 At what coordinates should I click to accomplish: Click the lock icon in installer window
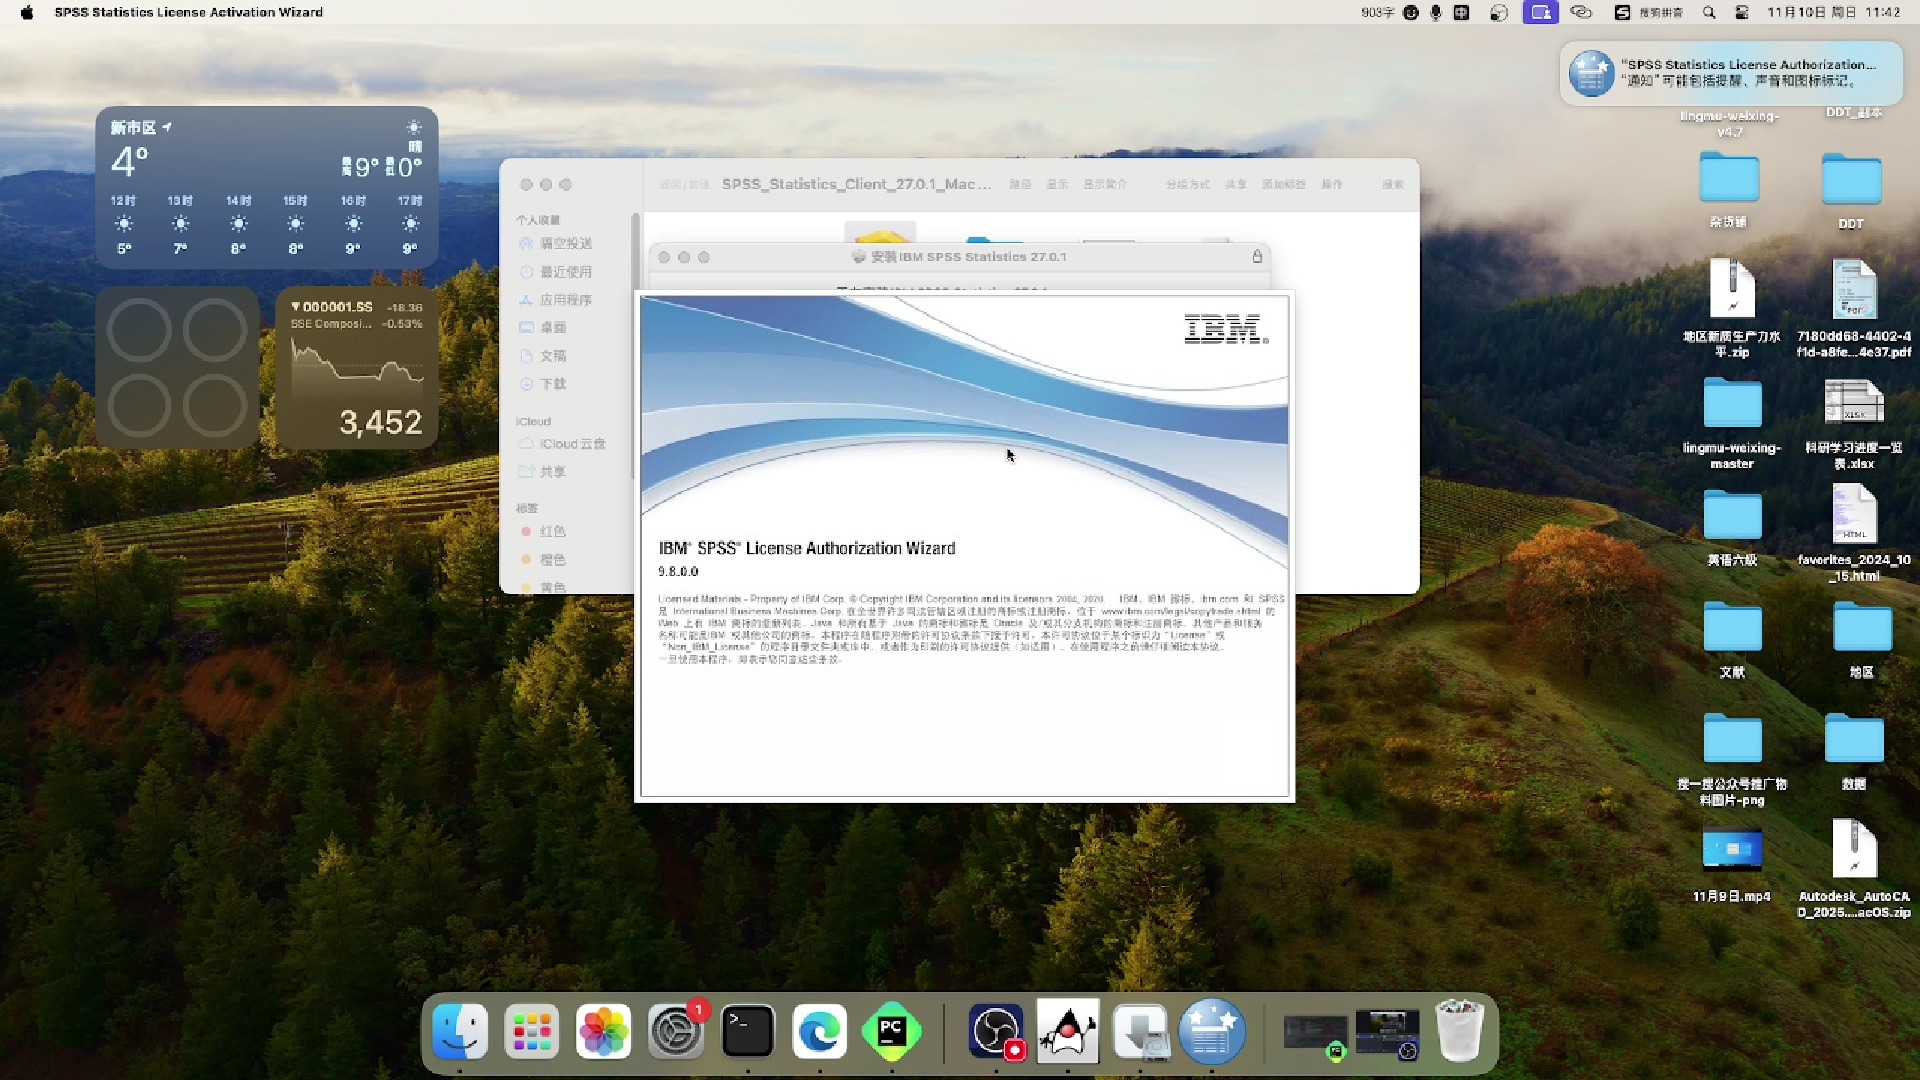pyautogui.click(x=1257, y=256)
